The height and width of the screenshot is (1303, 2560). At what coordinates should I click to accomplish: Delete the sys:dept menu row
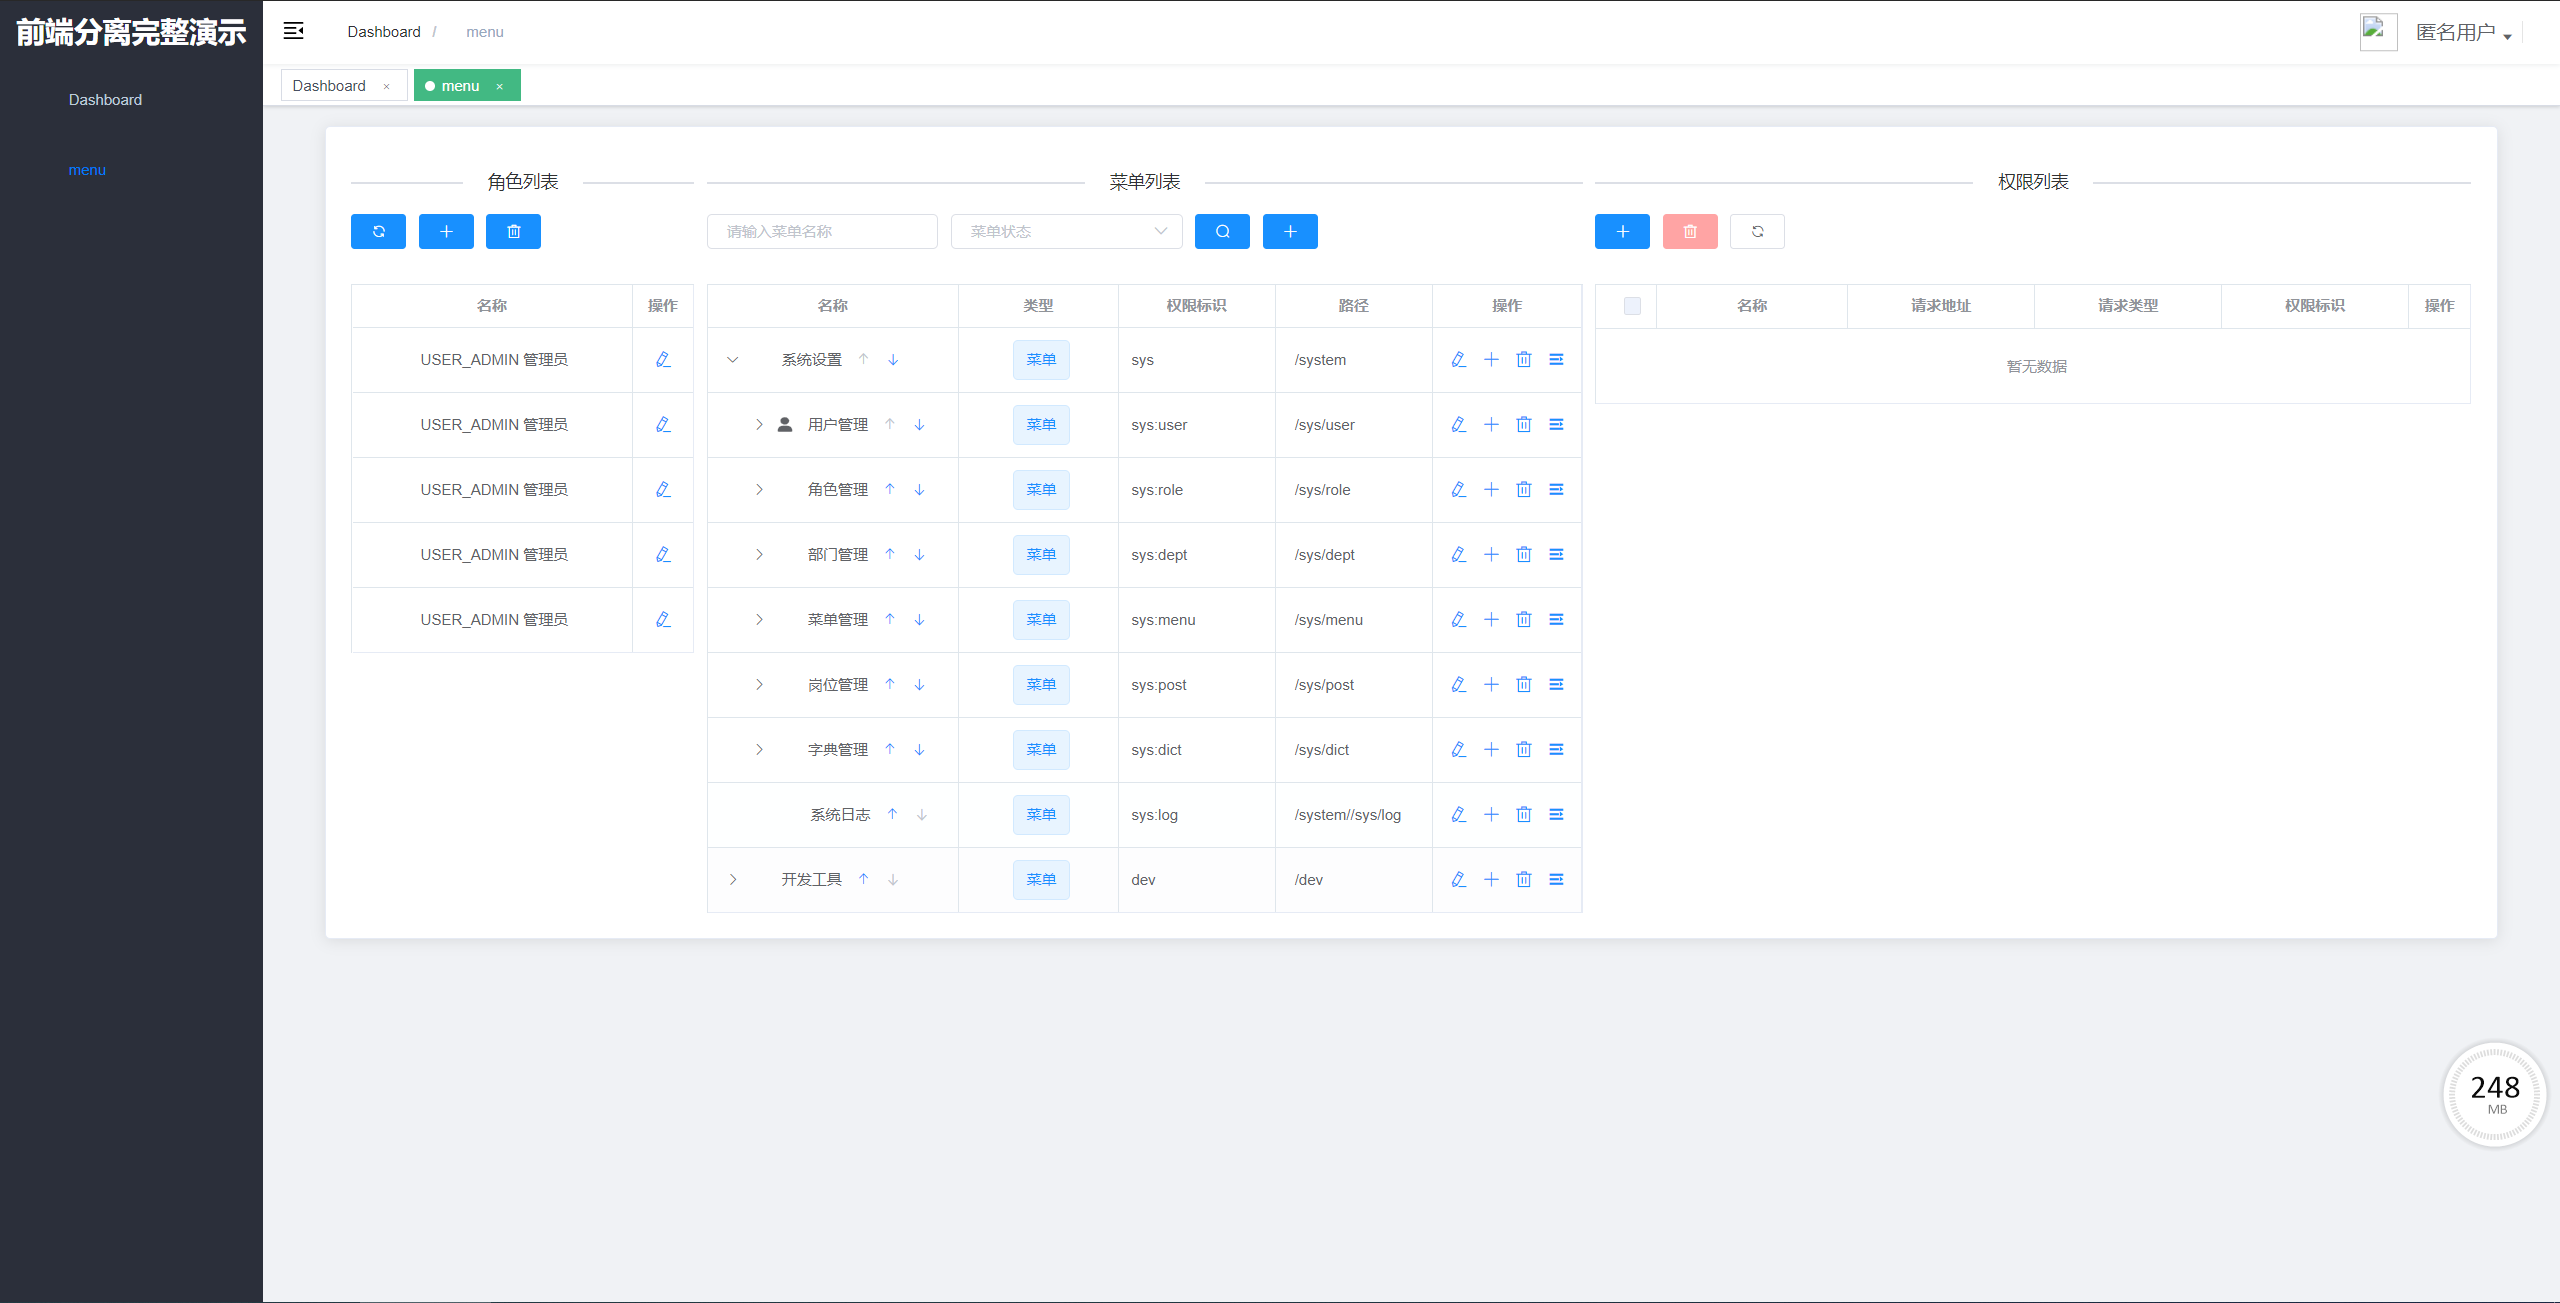point(1523,554)
